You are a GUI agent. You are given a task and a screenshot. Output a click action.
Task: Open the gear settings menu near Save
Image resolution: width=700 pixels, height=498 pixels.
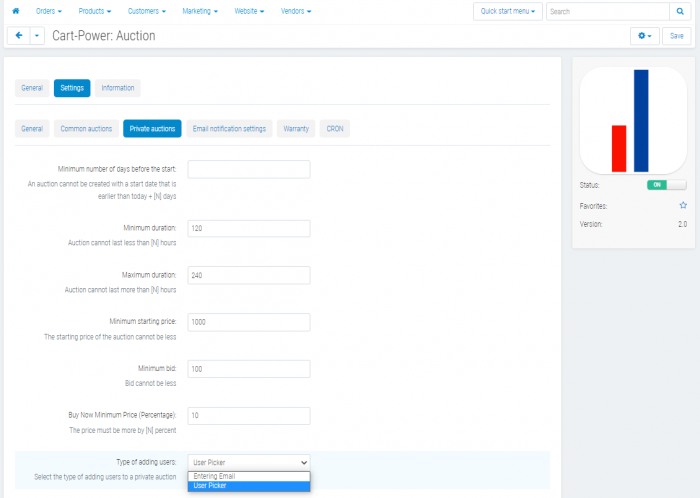pyautogui.click(x=645, y=36)
